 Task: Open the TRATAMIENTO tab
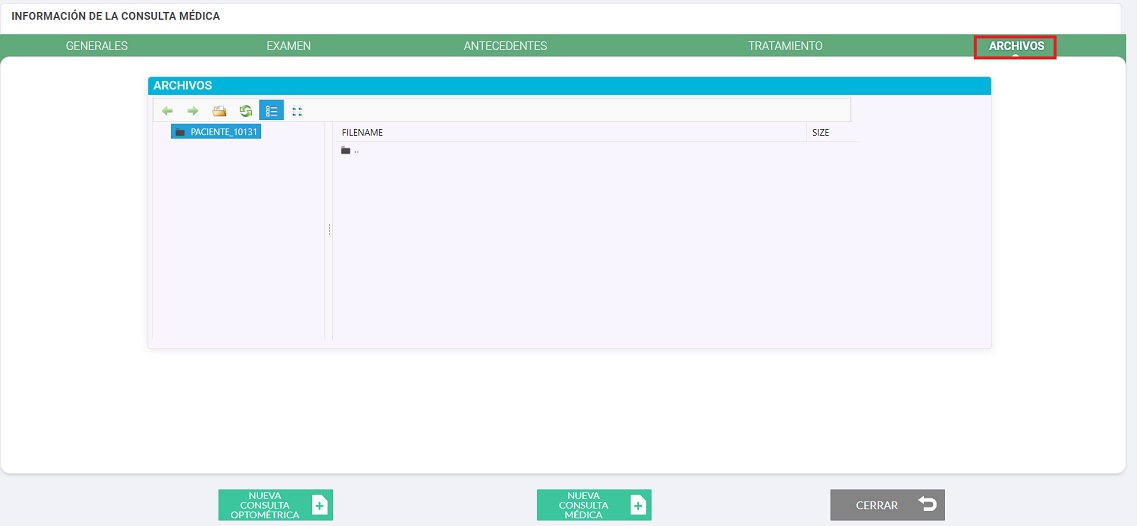click(785, 46)
